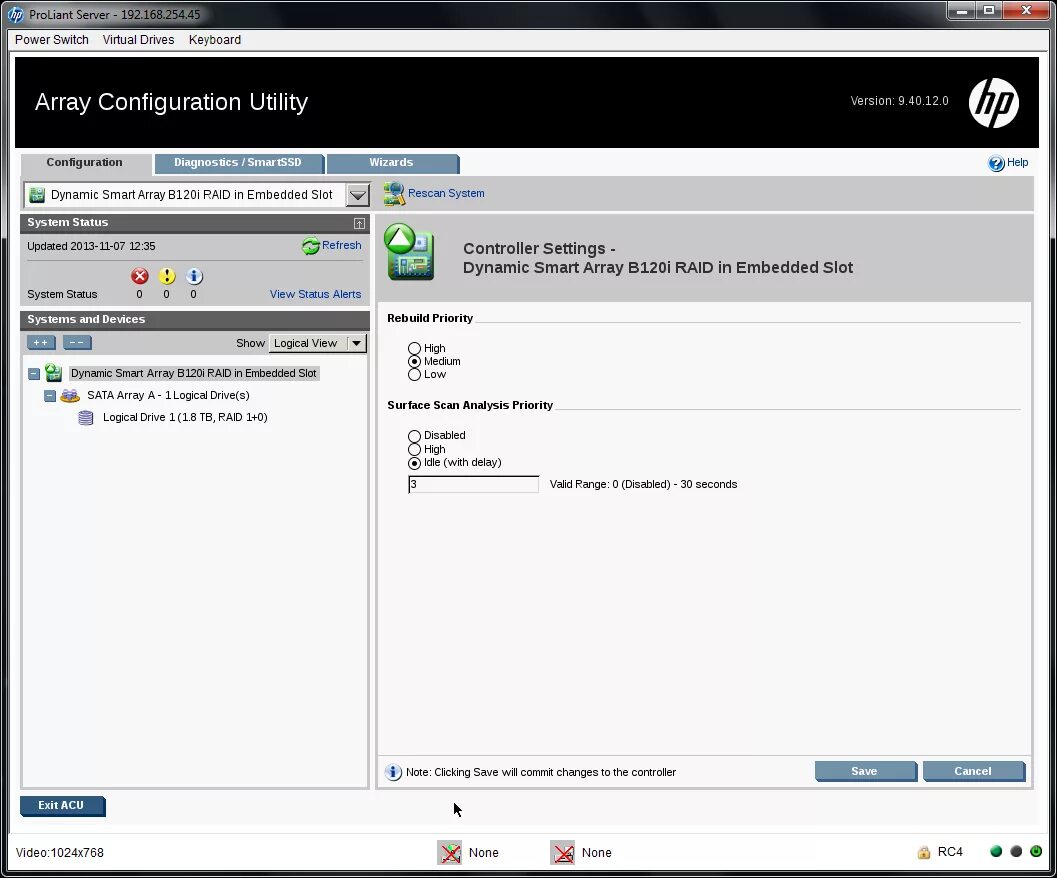
Task: Switch to the Diagnostics / SmartSSD tab
Action: pos(238,163)
